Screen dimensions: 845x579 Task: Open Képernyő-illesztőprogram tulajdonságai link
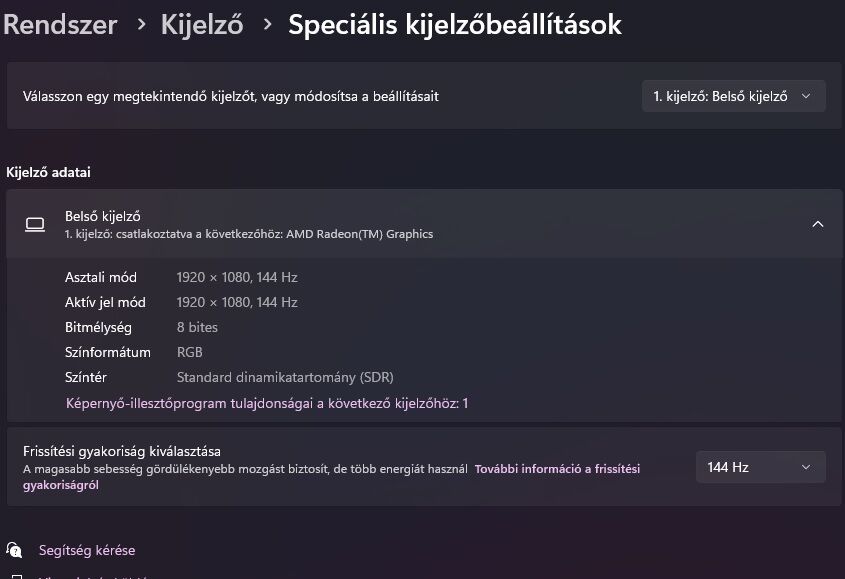point(267,403)
